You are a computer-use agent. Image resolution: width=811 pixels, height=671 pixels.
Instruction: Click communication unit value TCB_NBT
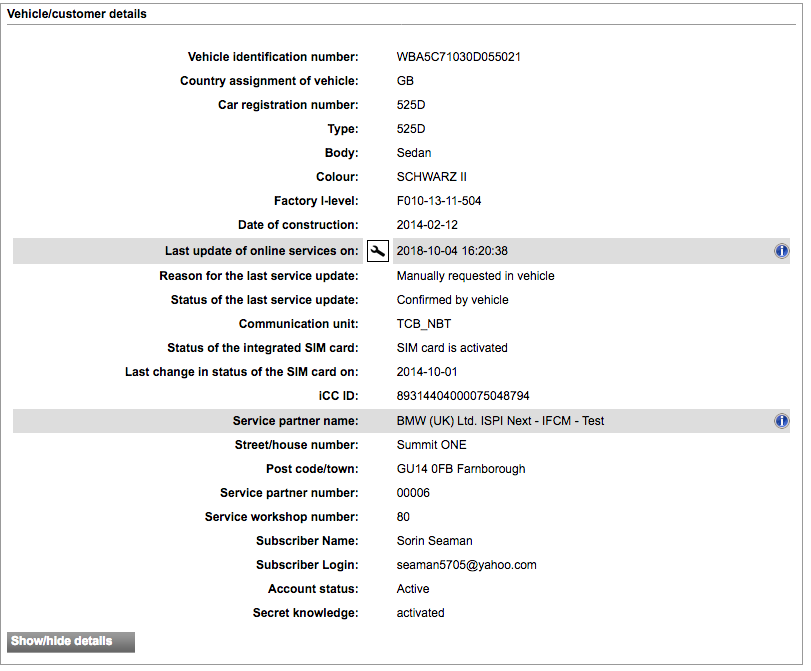[x=424, y=324]
